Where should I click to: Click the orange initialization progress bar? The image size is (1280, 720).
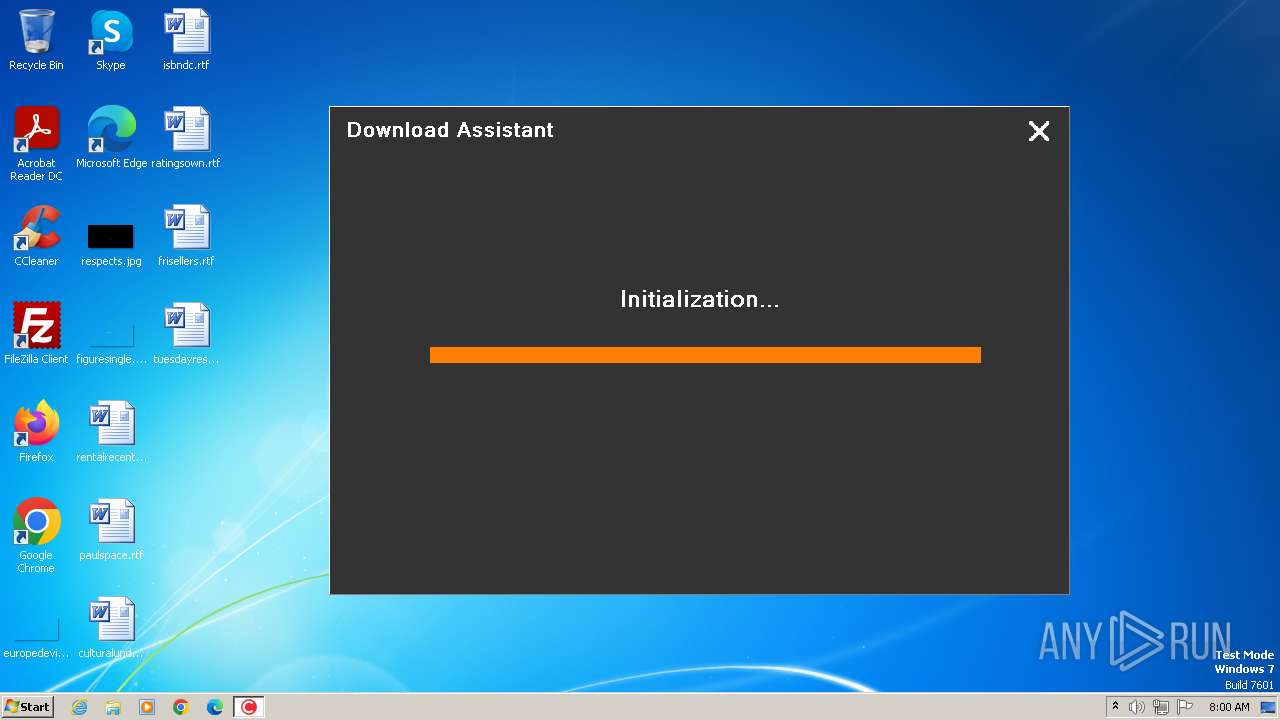(x=705, y=355)
